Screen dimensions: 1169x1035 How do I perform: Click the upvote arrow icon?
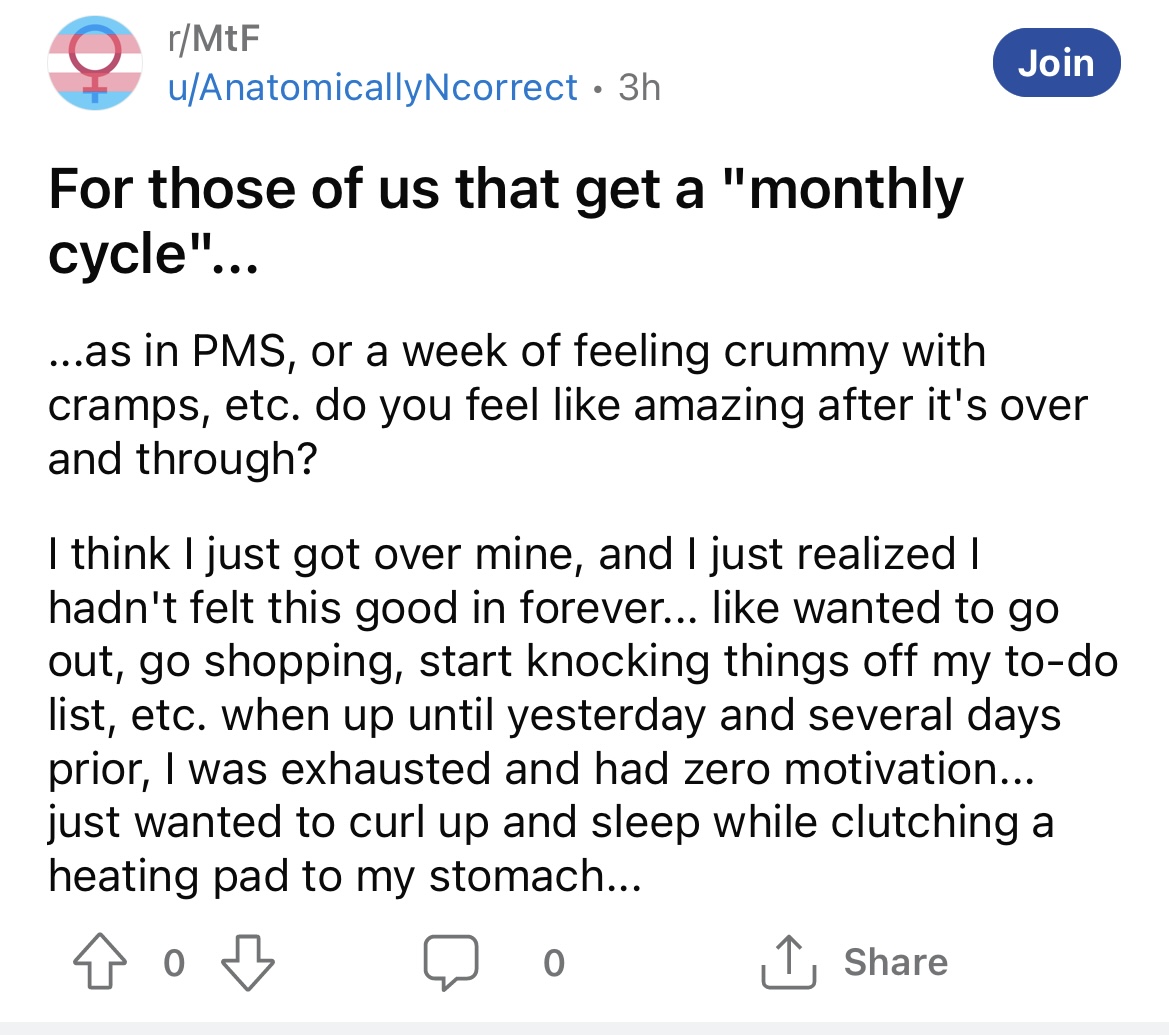click(x=99, y=962)
